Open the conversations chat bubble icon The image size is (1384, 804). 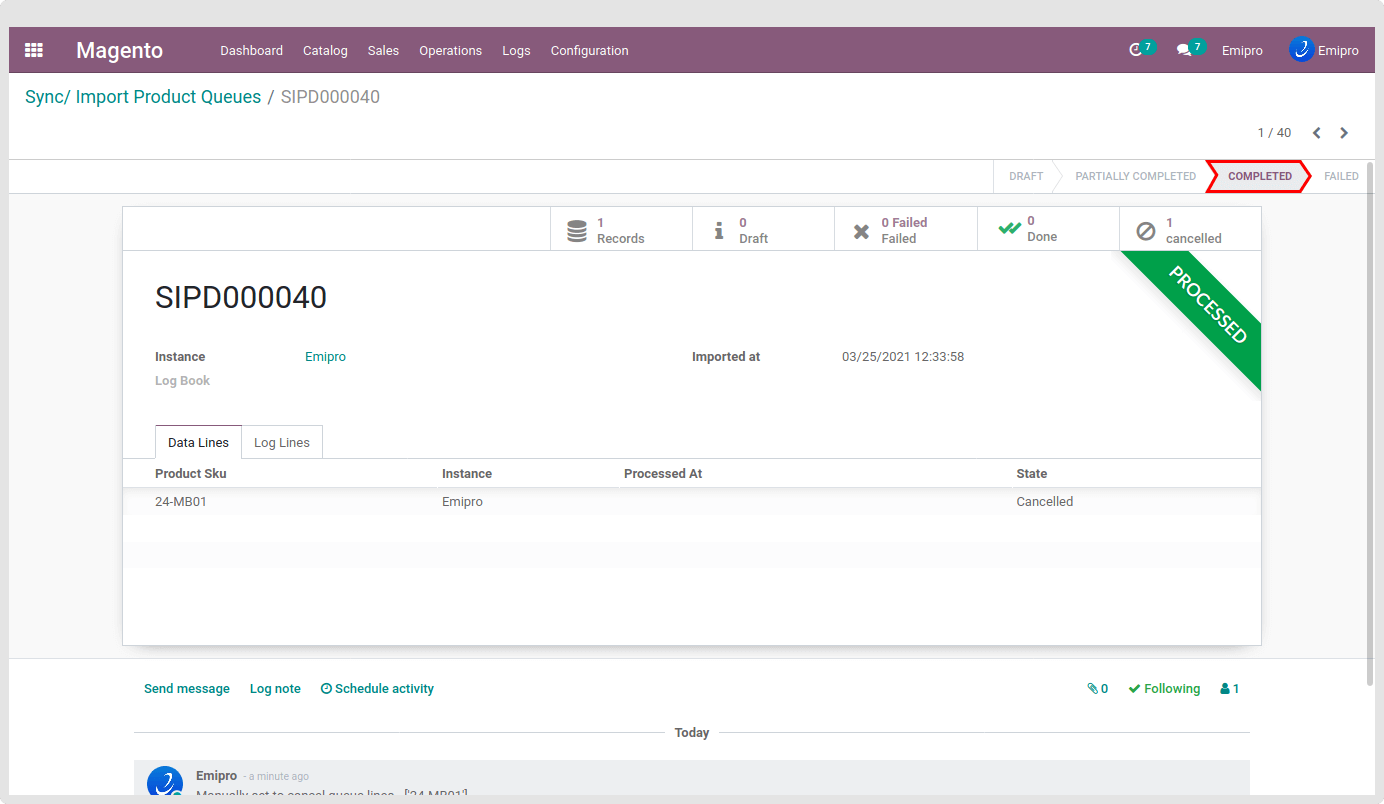[x=1184, y=50]
